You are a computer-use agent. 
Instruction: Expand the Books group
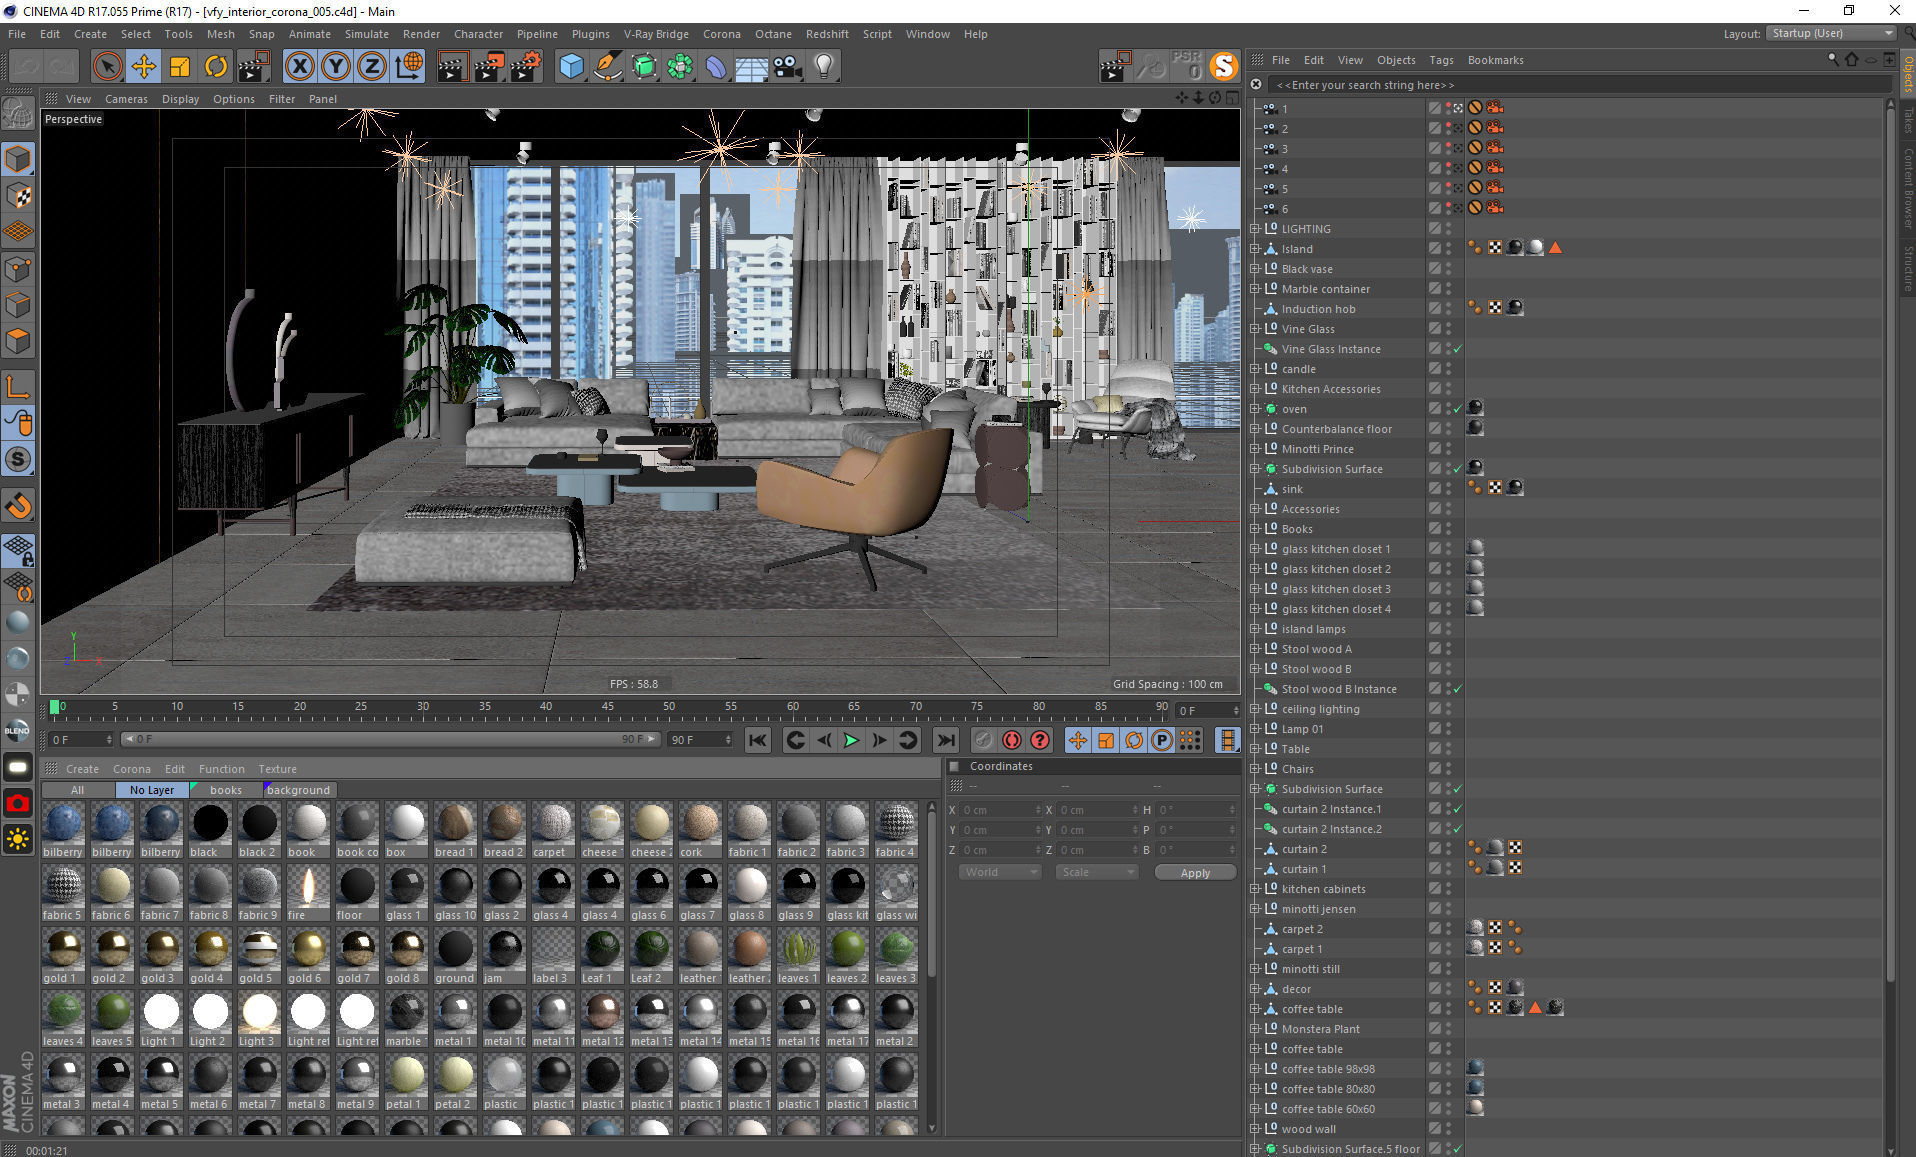tap(1255, 529)
